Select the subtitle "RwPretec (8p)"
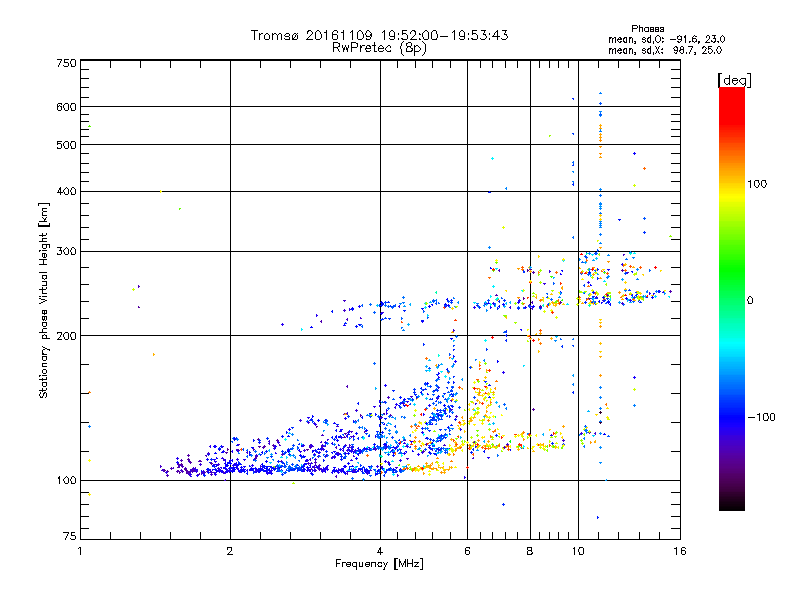This screenshot has height=600, width=800. point(379,48)
